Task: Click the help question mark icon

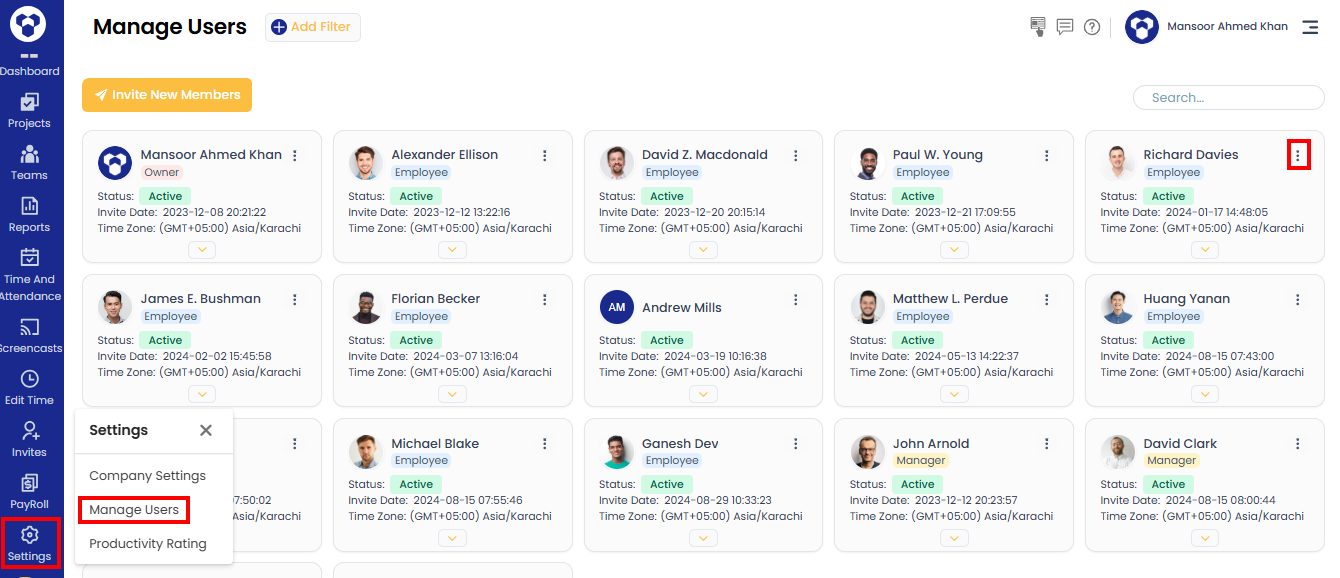Action: pyautogui.click(x=1092, y=27)
